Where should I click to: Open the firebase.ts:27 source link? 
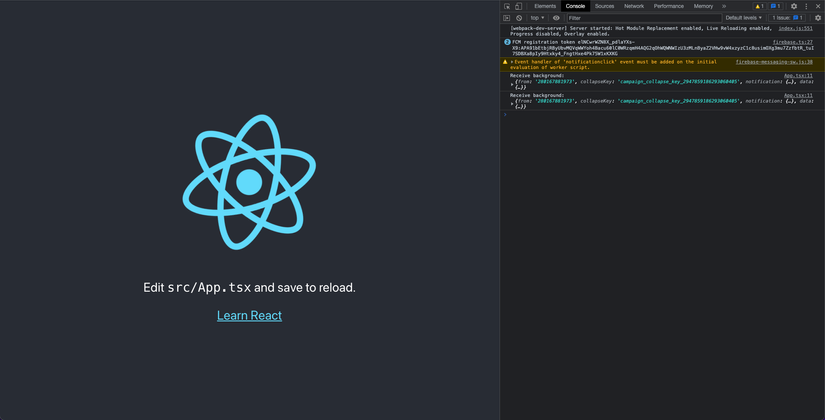(x=793, y=42)
